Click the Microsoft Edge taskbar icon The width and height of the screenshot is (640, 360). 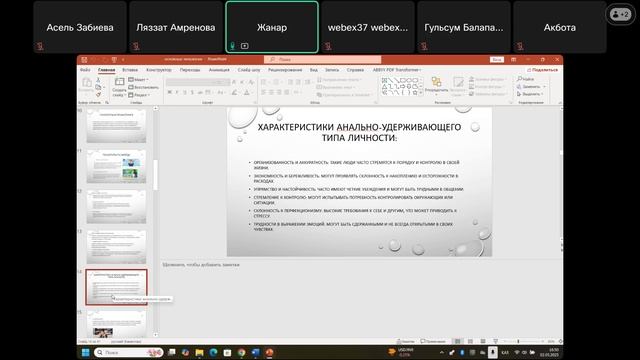pyautogui.click(x=213, y=352)
